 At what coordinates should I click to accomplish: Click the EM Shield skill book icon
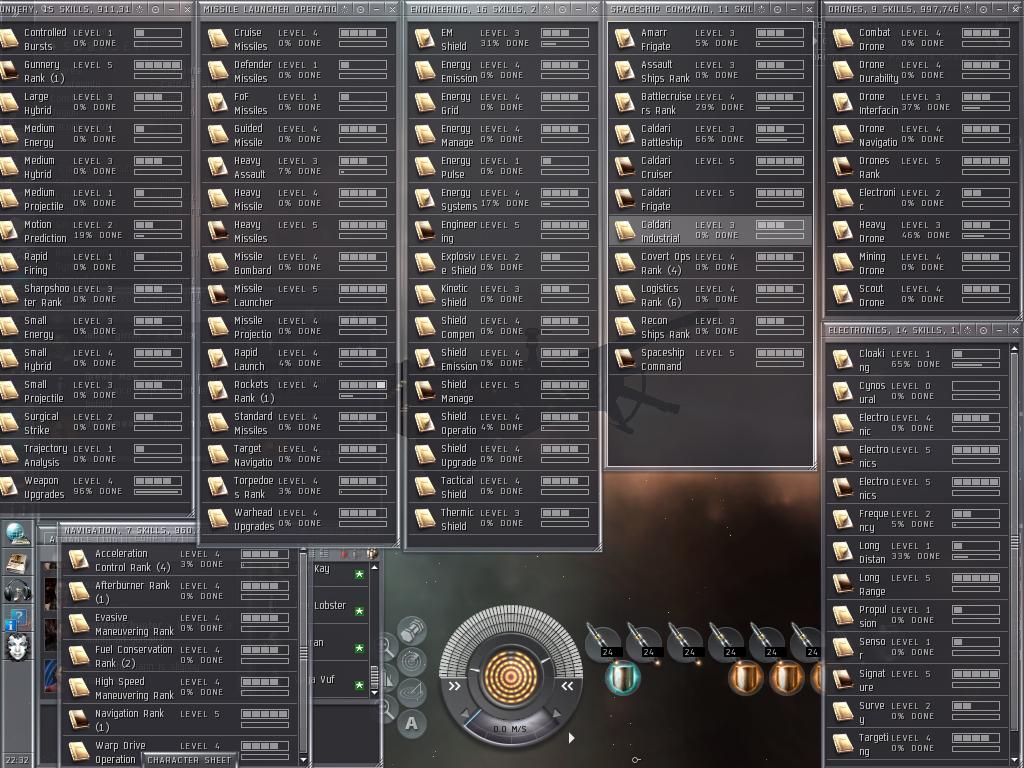(x=424, y=39)
